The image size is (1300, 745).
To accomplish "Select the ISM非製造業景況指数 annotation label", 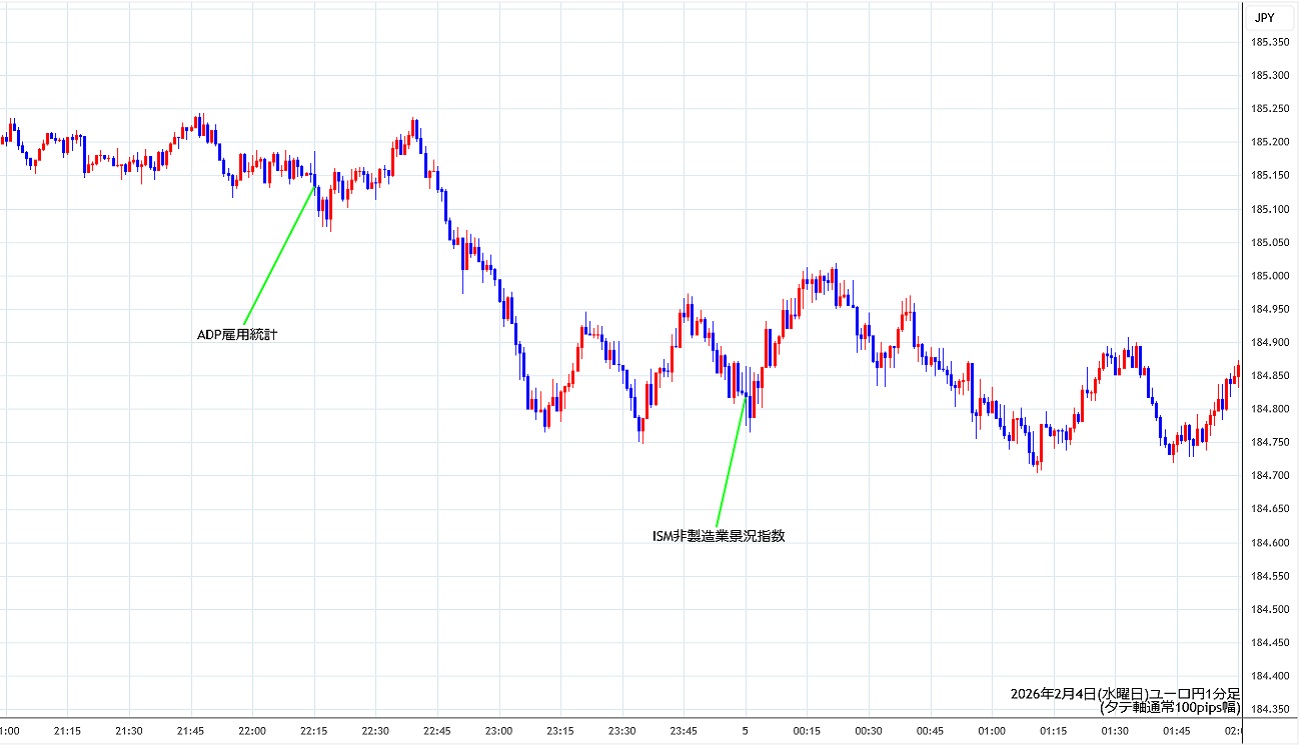I will pos(718,536).
